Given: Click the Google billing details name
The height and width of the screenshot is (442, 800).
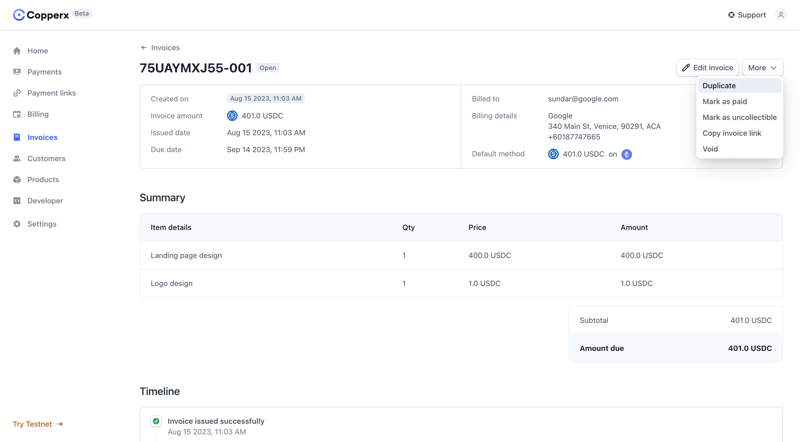Looking at the screenshot, I should click(560, 116).
